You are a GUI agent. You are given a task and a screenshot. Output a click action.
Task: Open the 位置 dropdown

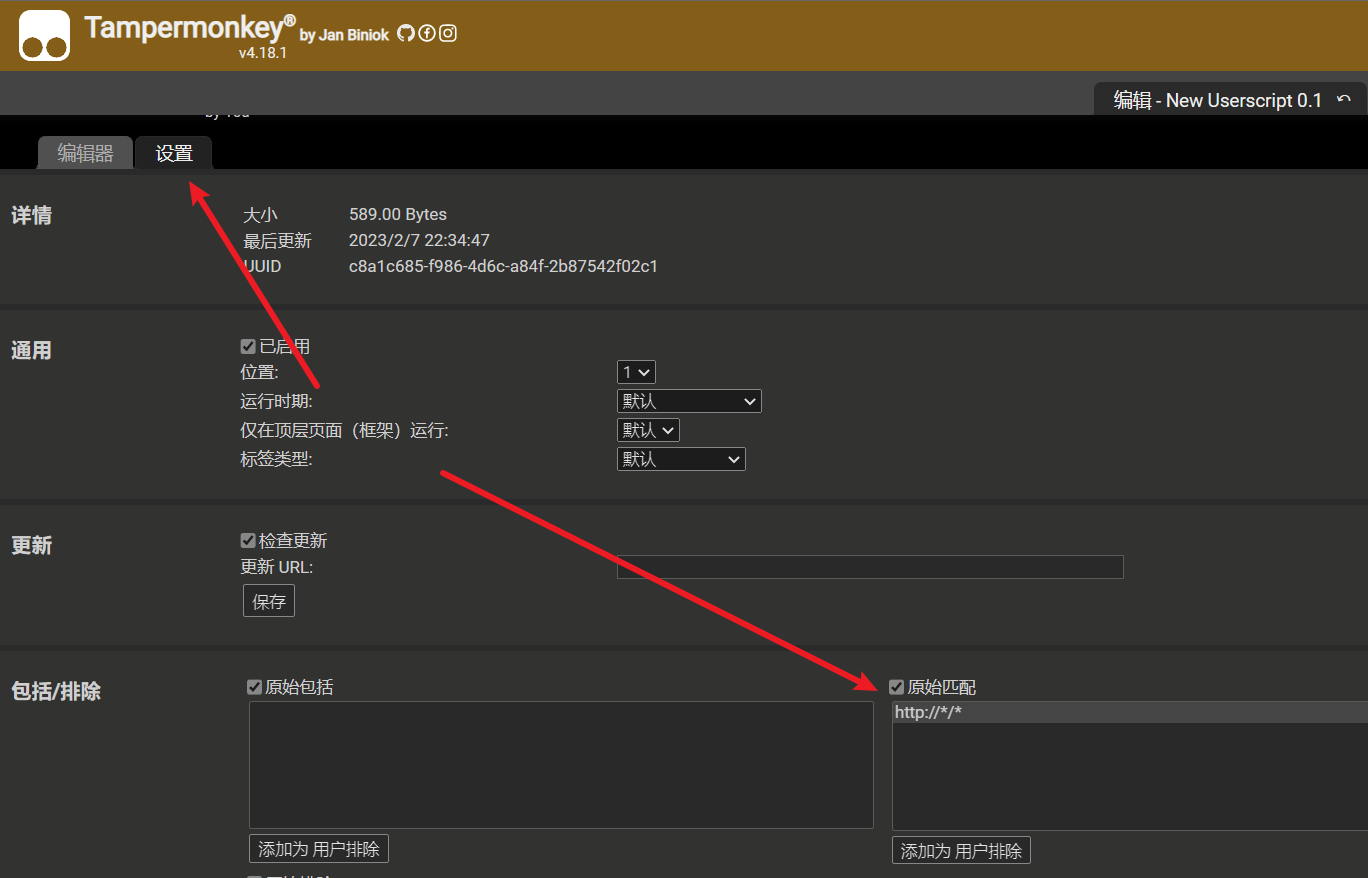636,372
